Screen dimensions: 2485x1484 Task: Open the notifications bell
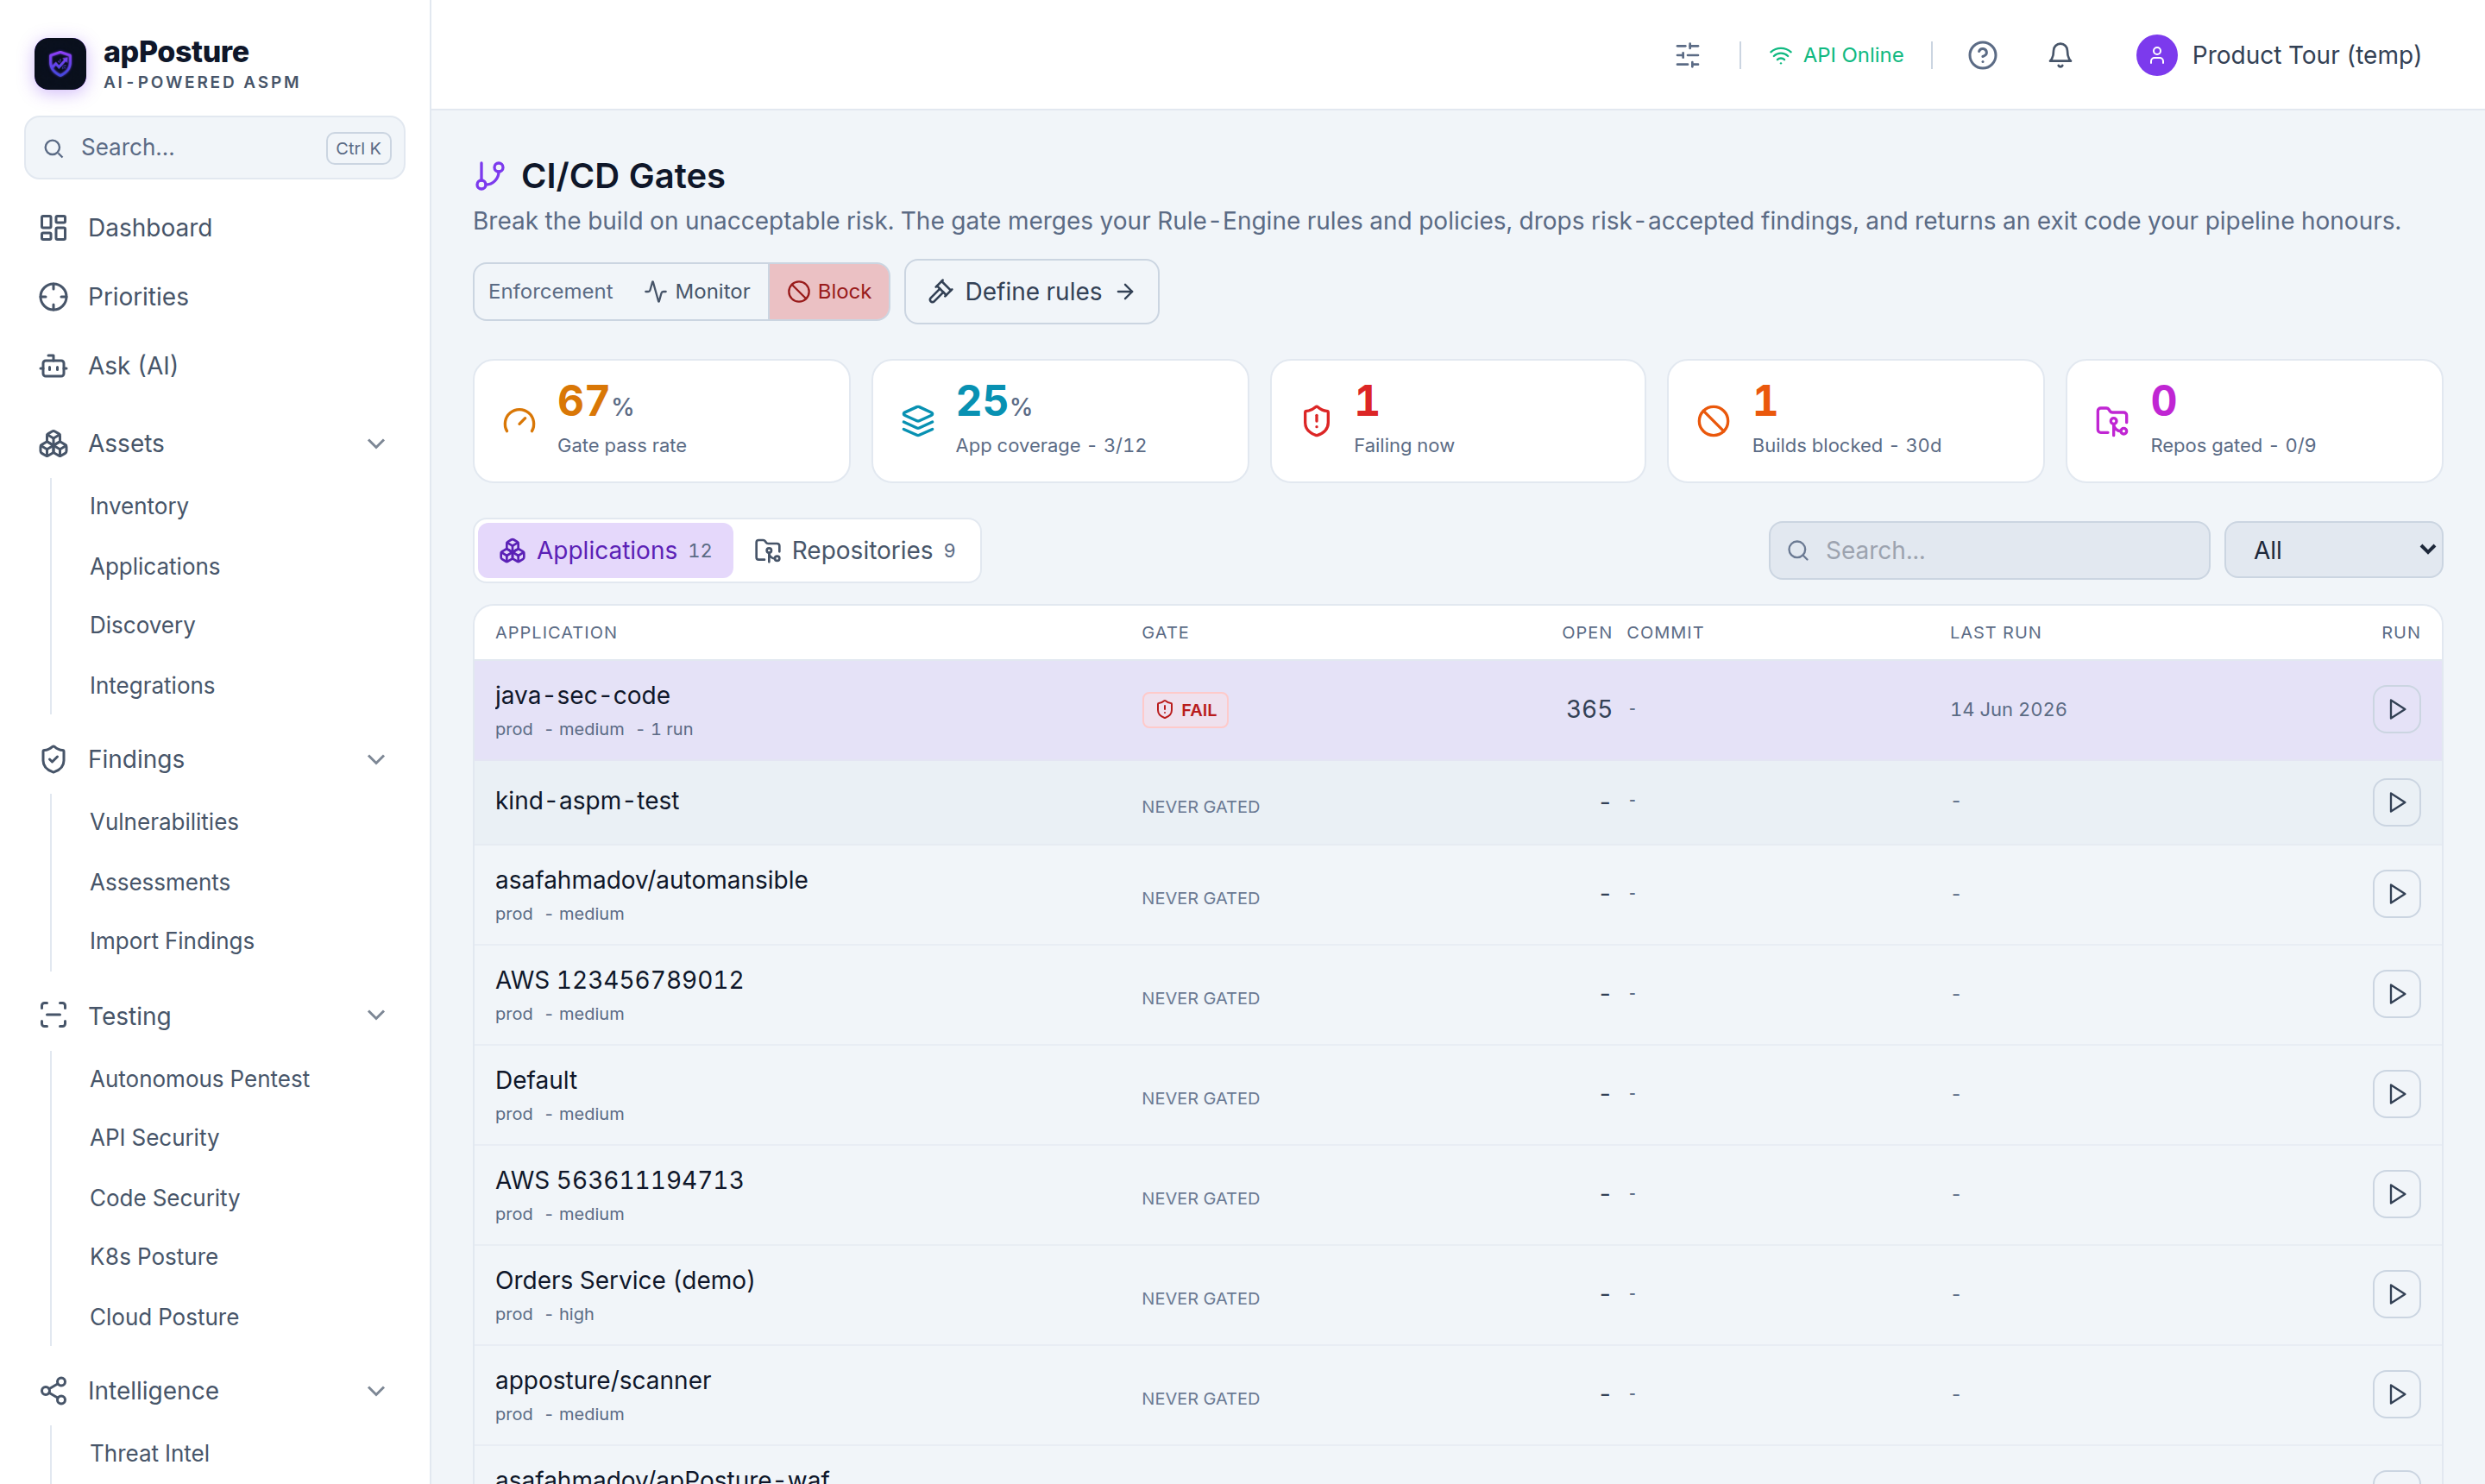[2060, 55]
